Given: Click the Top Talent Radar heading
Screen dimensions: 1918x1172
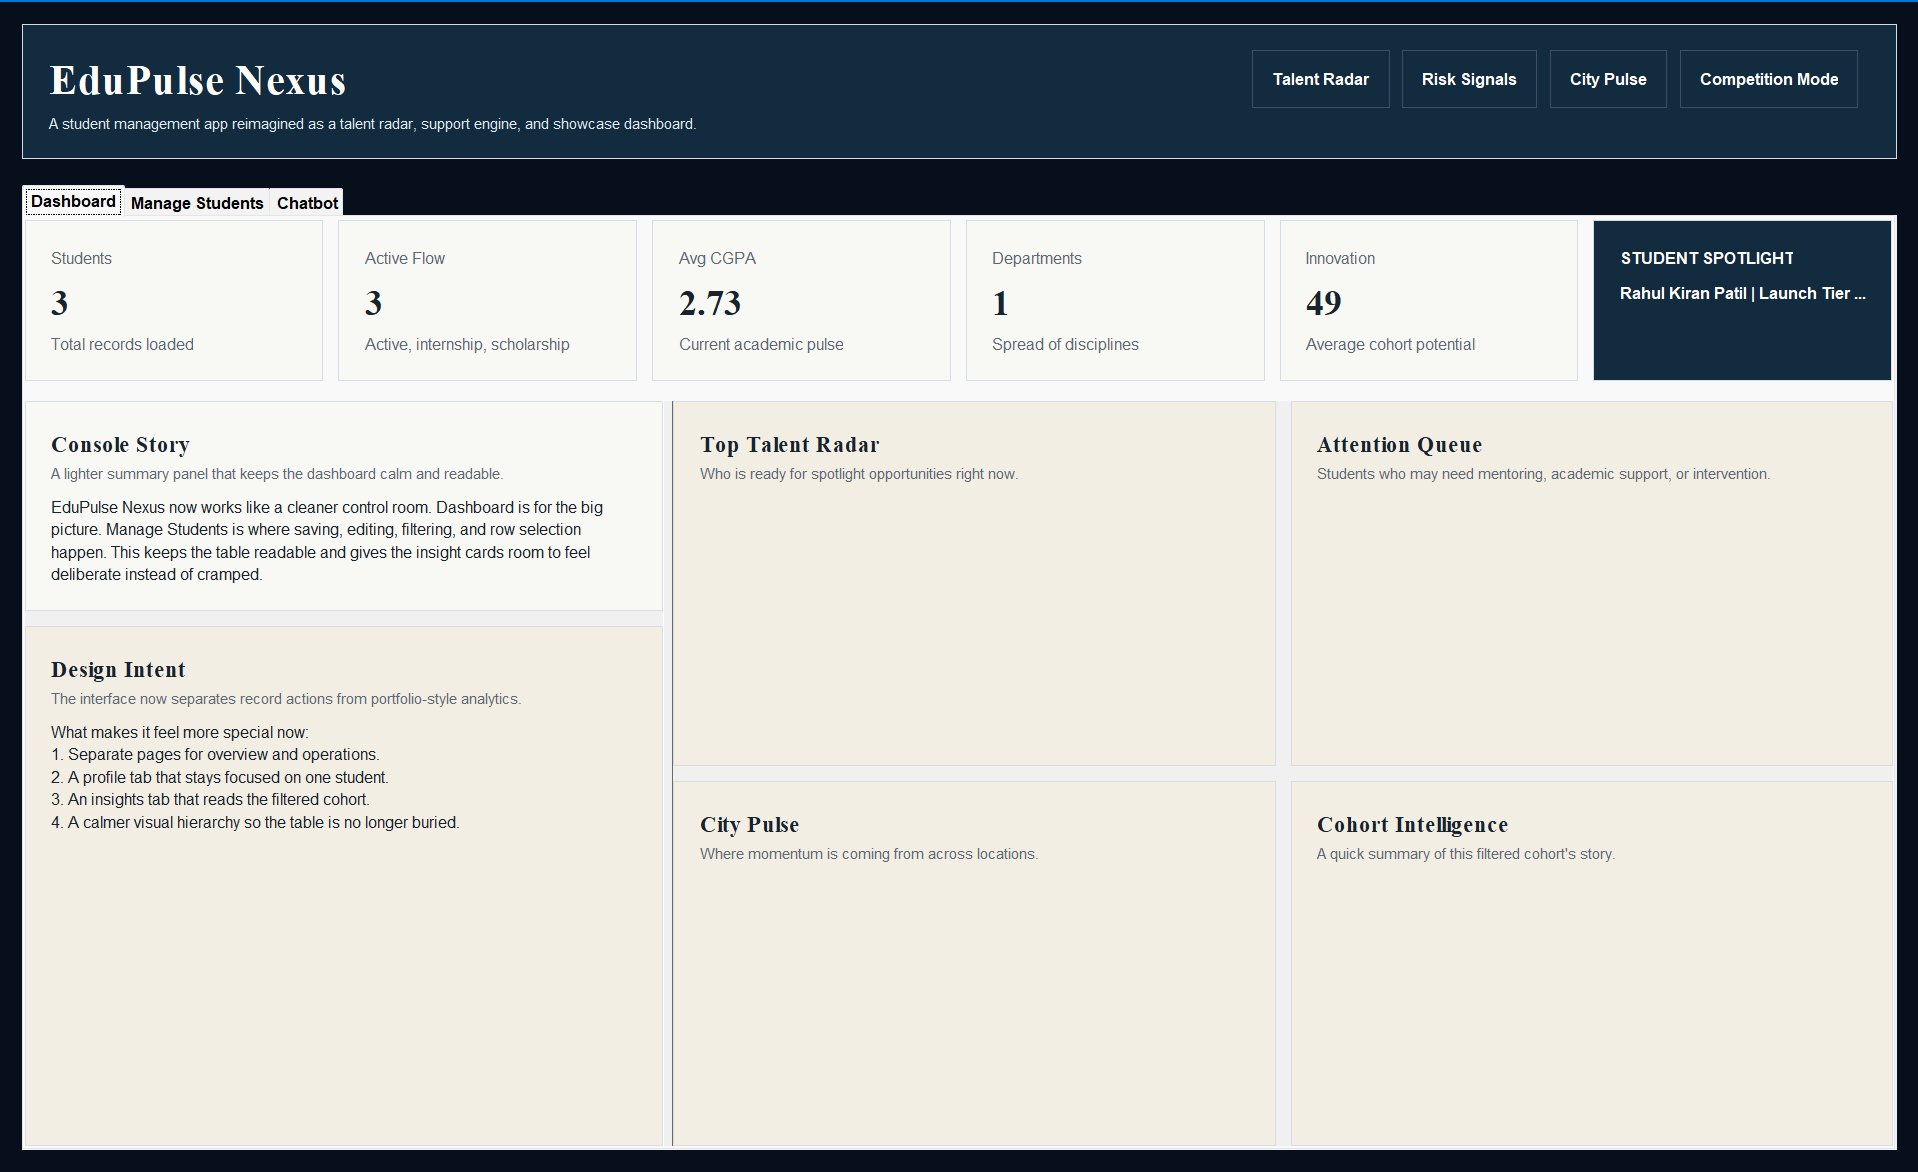Looking at the screenshot, I should tap(789, 445).
